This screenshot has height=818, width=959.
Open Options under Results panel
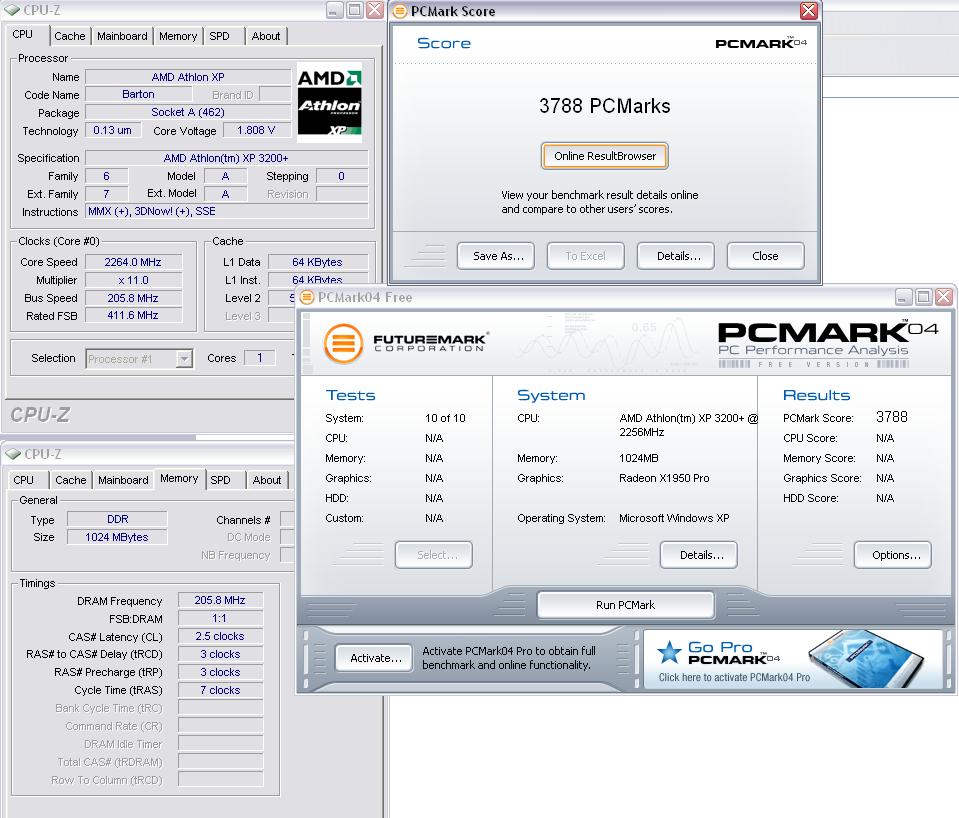(892, 555)
